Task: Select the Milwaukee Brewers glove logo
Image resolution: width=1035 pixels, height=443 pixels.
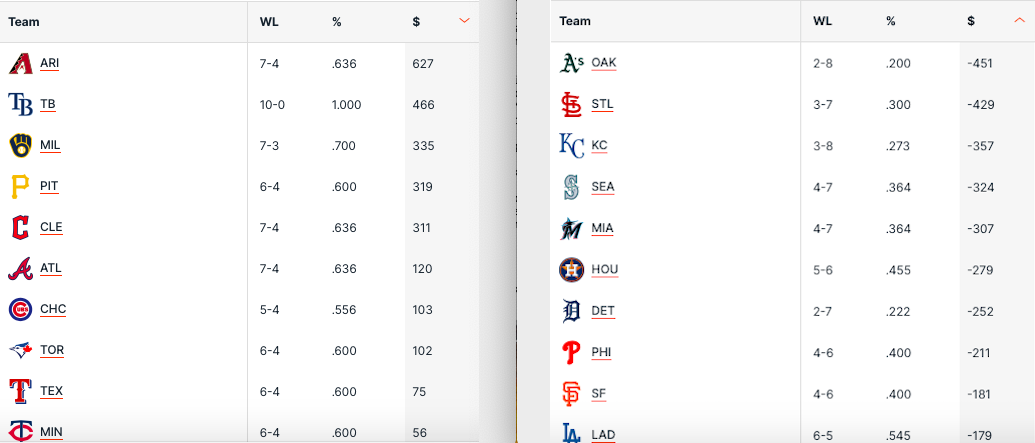Action: [x=20, y=145]
